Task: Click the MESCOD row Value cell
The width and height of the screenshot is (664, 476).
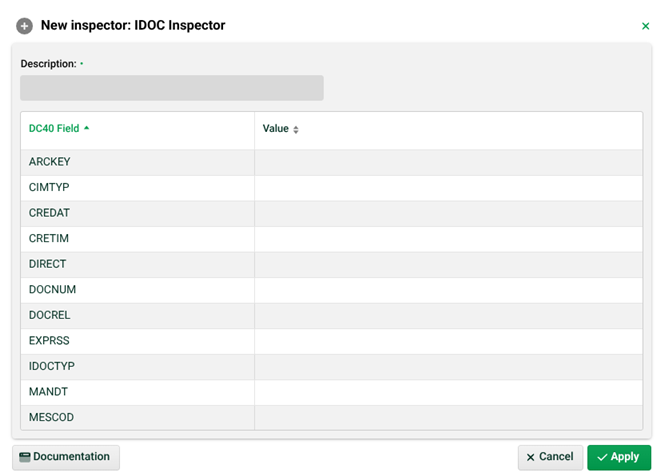Action: (x=448, y=417)
